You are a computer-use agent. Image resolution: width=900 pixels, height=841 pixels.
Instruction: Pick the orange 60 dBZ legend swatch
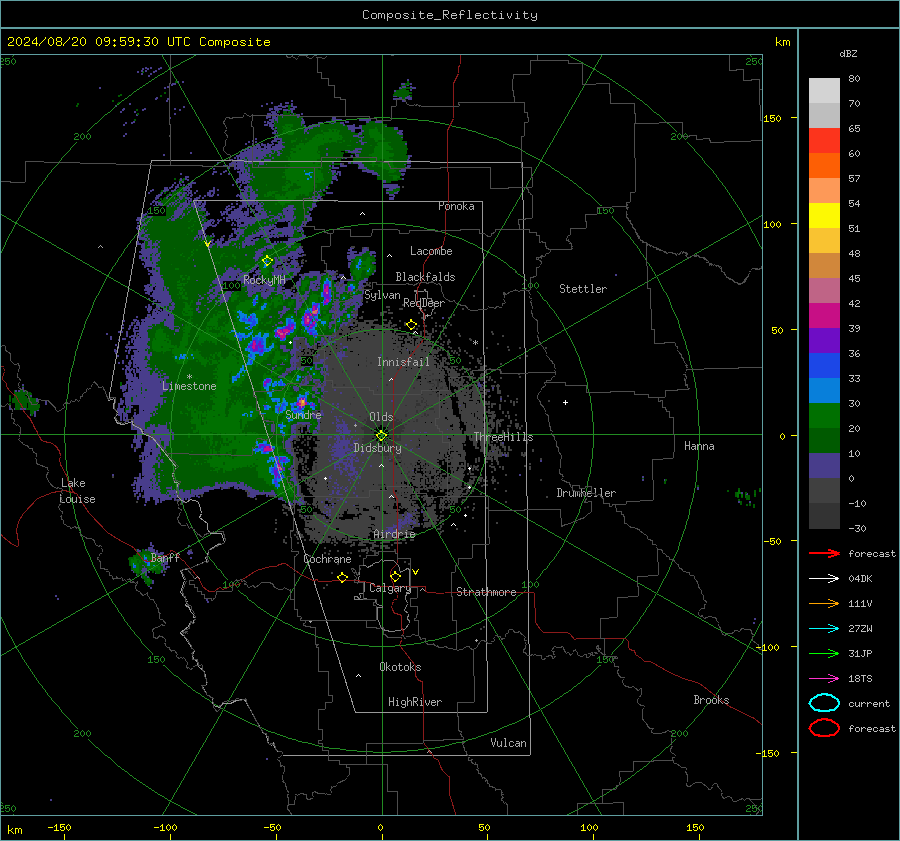(824, 165)
